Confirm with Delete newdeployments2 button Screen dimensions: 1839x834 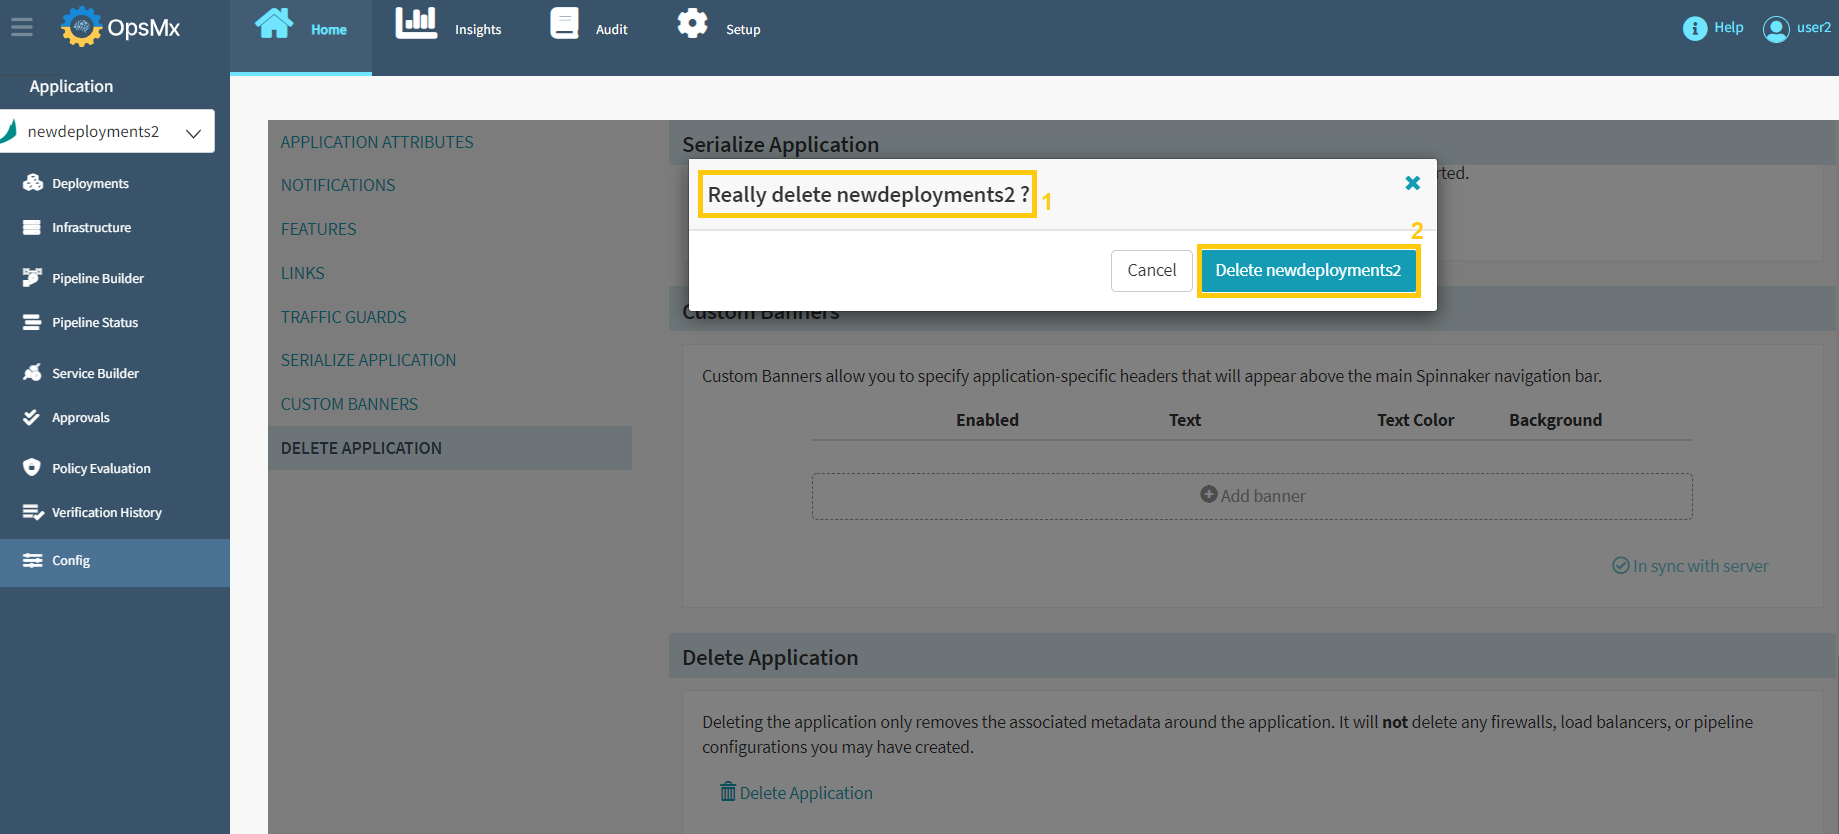[x=1307, y=271]
